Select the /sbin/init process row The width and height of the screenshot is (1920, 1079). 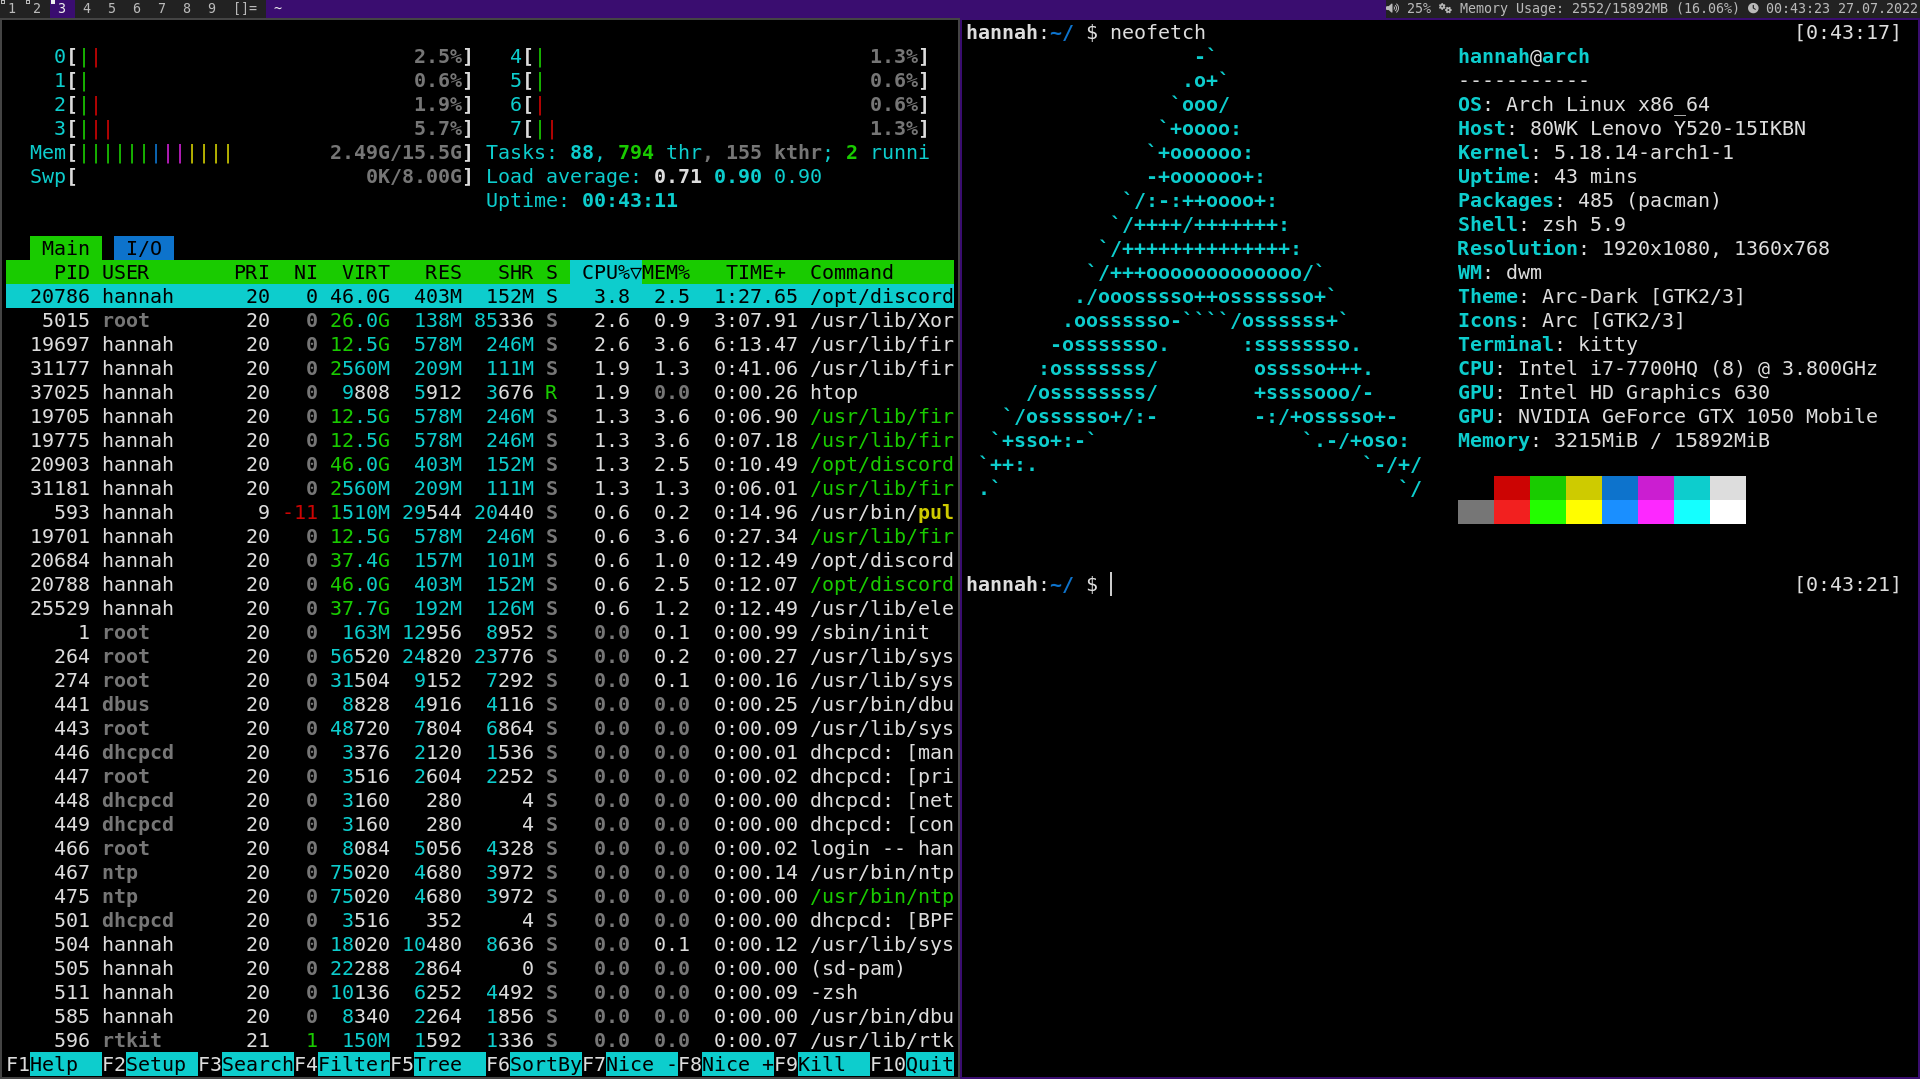480,632
